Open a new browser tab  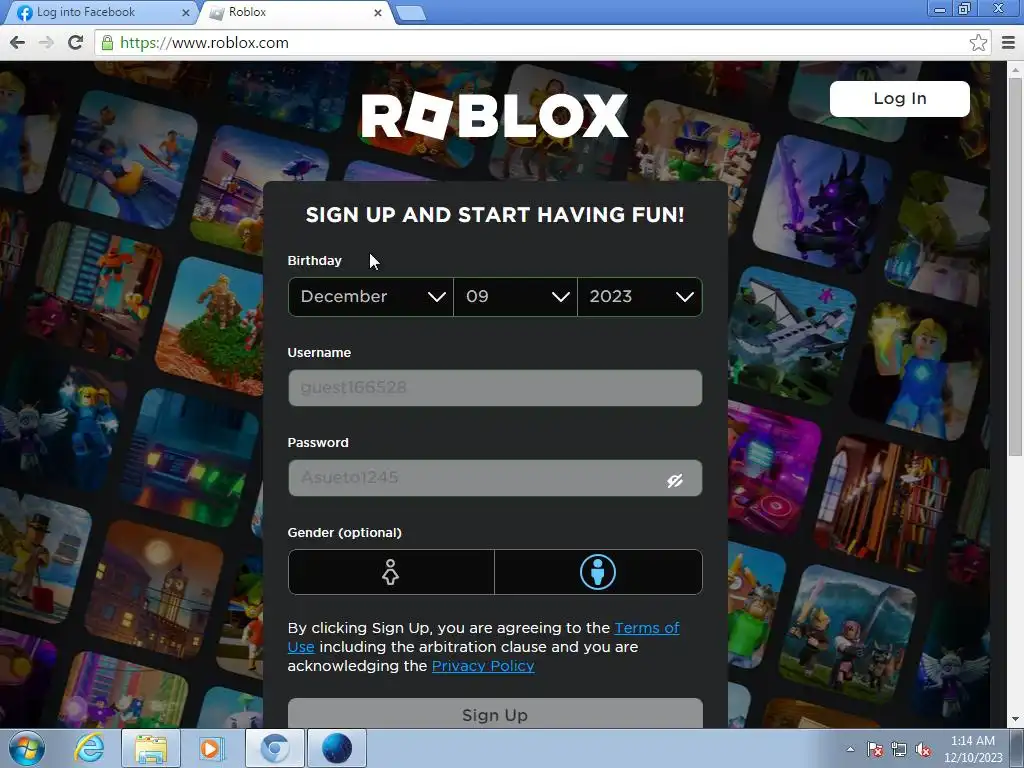click(x=411, y=13)
